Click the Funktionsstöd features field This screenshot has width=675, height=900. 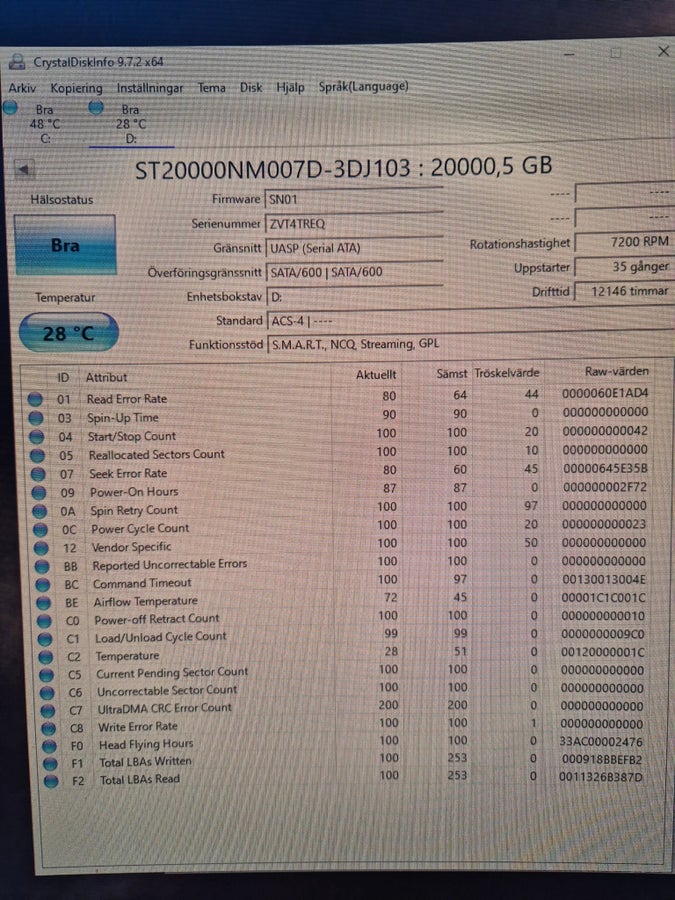coord(470,344)
